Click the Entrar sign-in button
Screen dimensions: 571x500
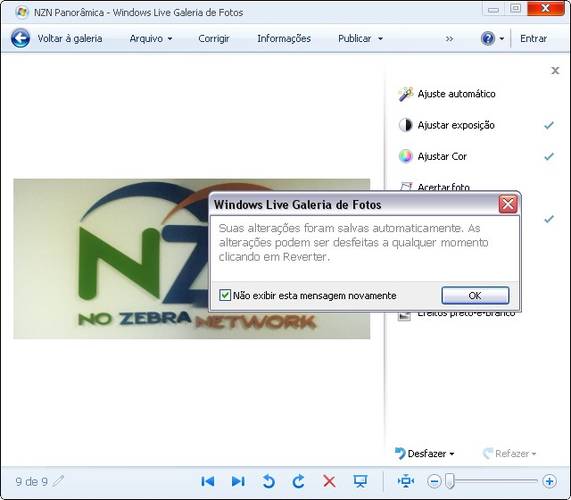click(x=533, y=39)
